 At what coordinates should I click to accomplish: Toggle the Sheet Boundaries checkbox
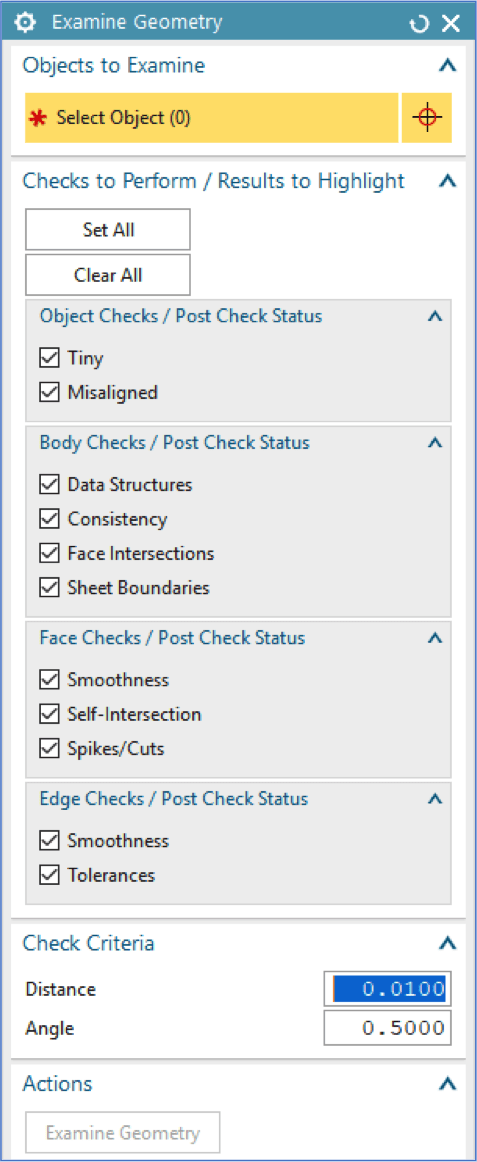50,588
